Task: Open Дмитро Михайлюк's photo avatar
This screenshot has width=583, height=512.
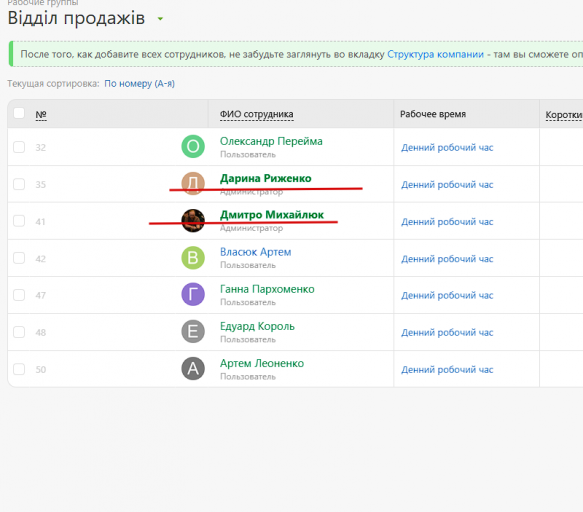Action: 193,220
